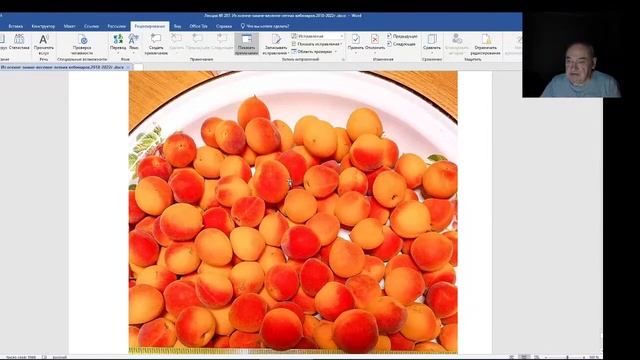Select the Рецензирование tab
640x360 pixels.
pos(150,26)
